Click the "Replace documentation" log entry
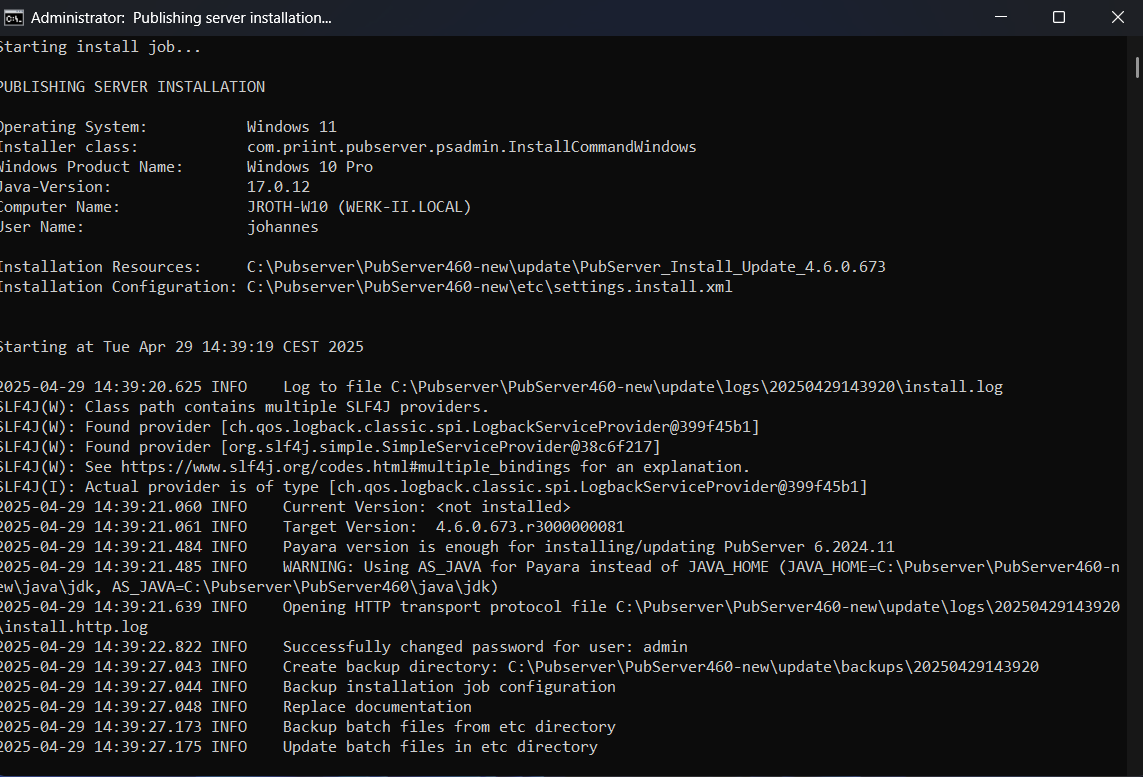This screenshot has height=777, width=1143. pos(377,707)
